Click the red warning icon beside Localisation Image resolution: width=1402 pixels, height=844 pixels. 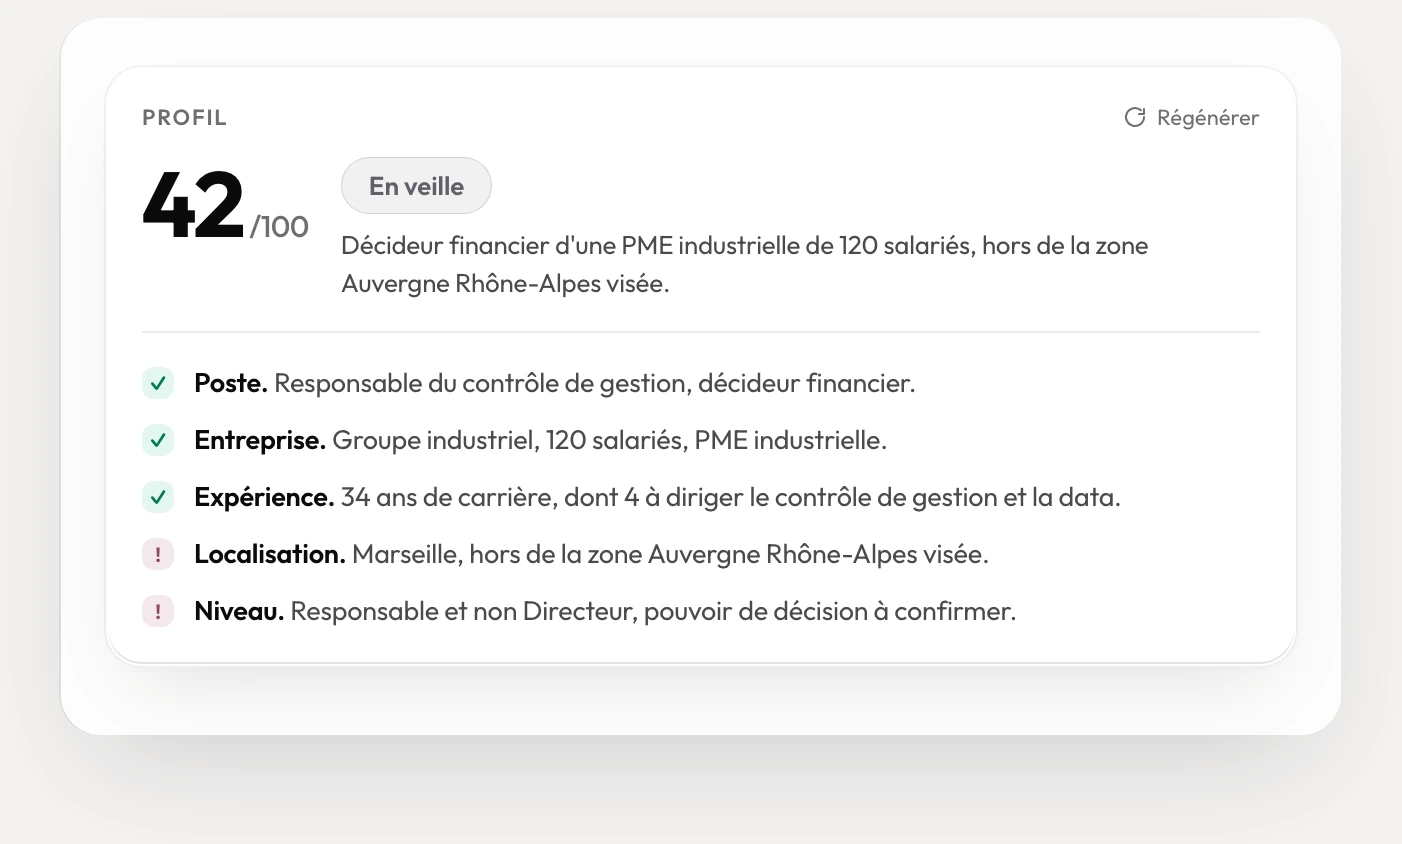(158, 554)
